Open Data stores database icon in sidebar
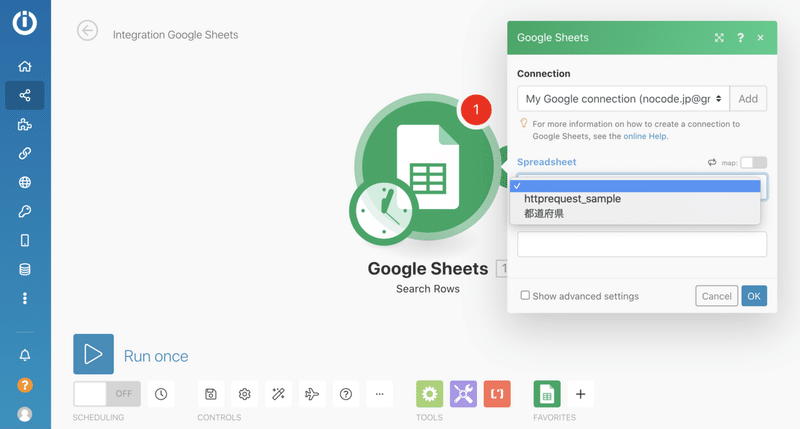Viewport: 800px width, 429px height. pos(24,269)
